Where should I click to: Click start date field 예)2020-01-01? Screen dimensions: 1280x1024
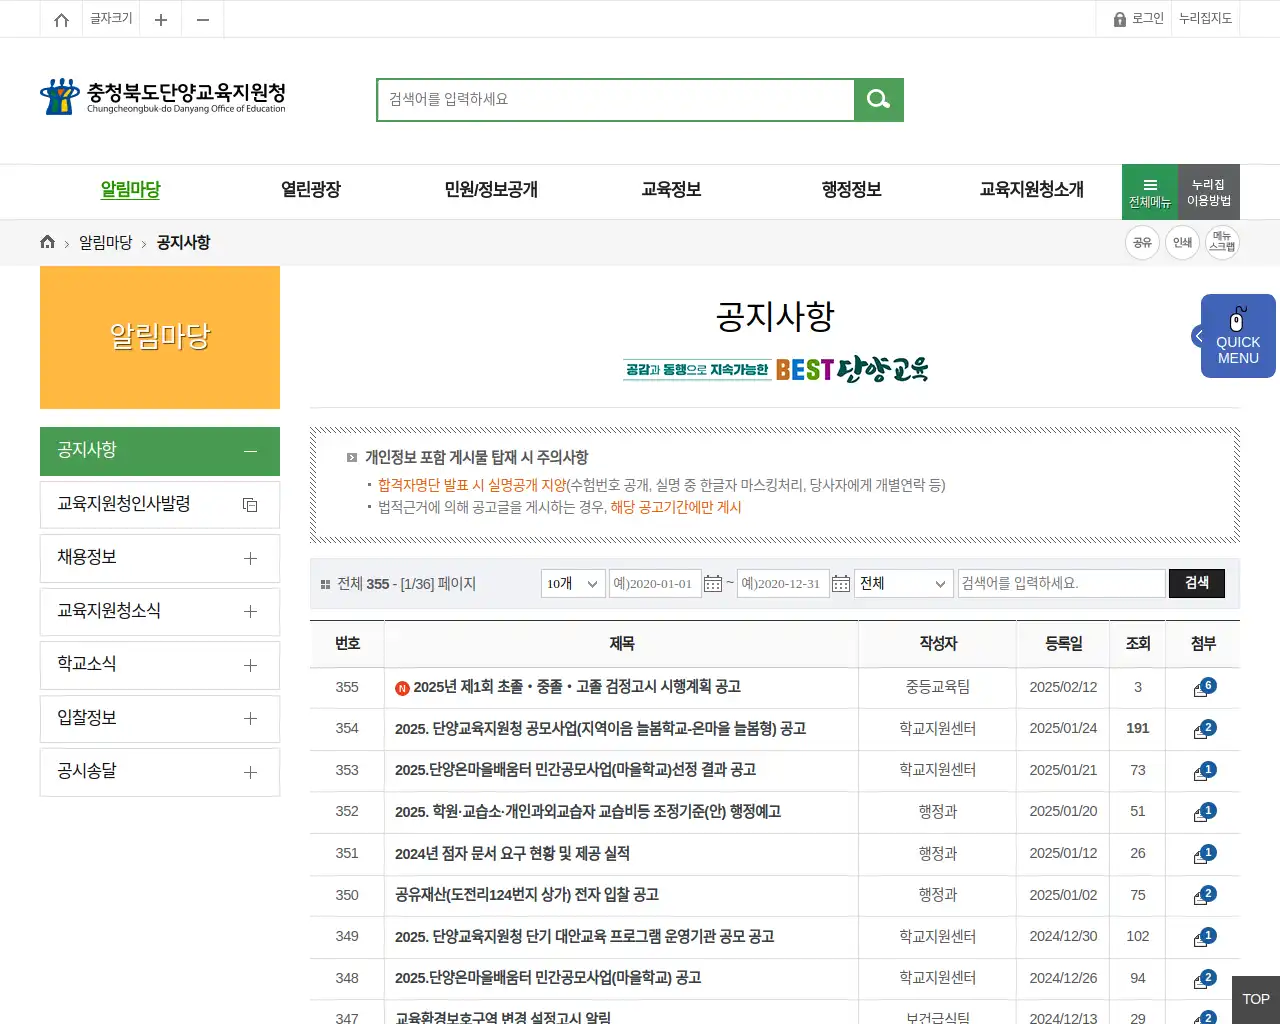[655, 583]
